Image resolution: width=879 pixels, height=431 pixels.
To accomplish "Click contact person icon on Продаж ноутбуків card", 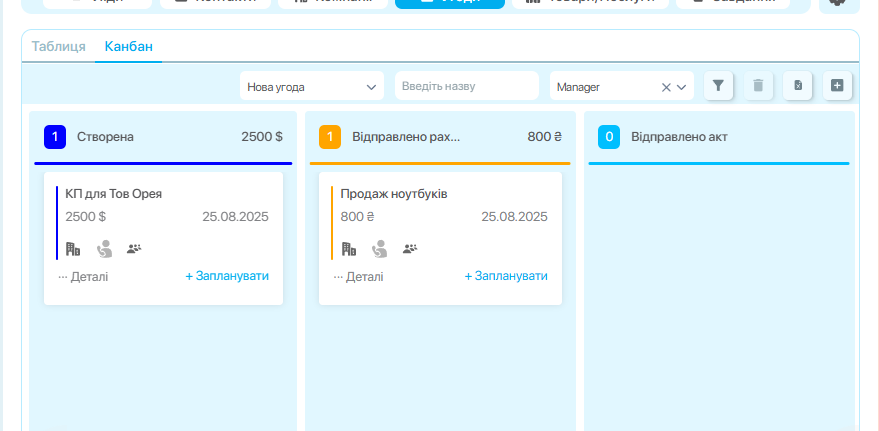I will point(379,249).
